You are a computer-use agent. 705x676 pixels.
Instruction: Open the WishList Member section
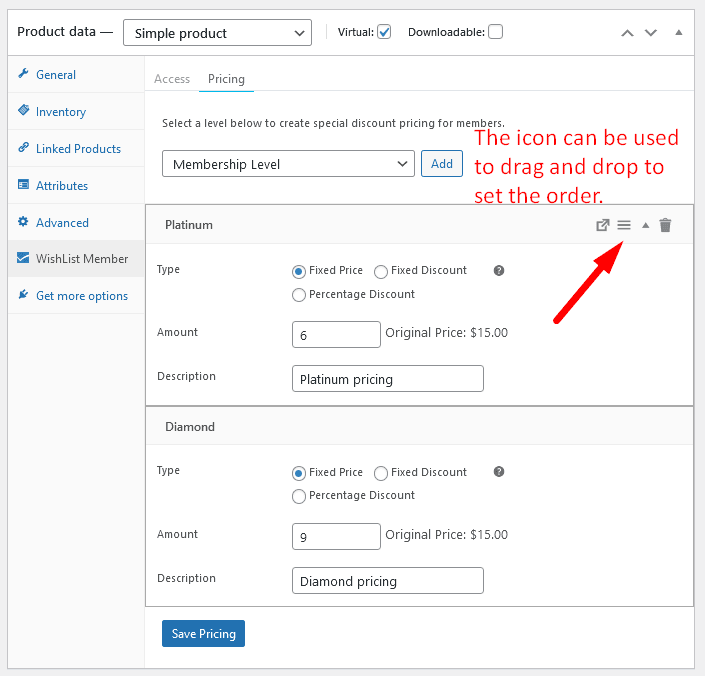[76, 258]
